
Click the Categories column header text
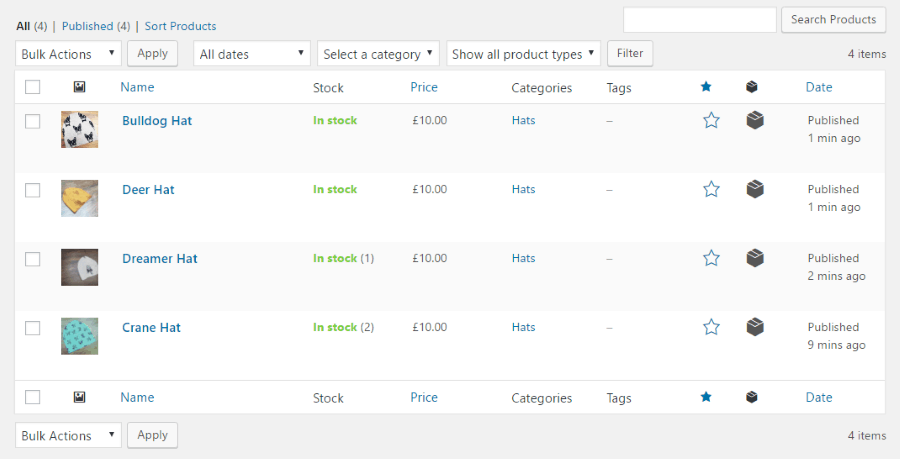542,88
